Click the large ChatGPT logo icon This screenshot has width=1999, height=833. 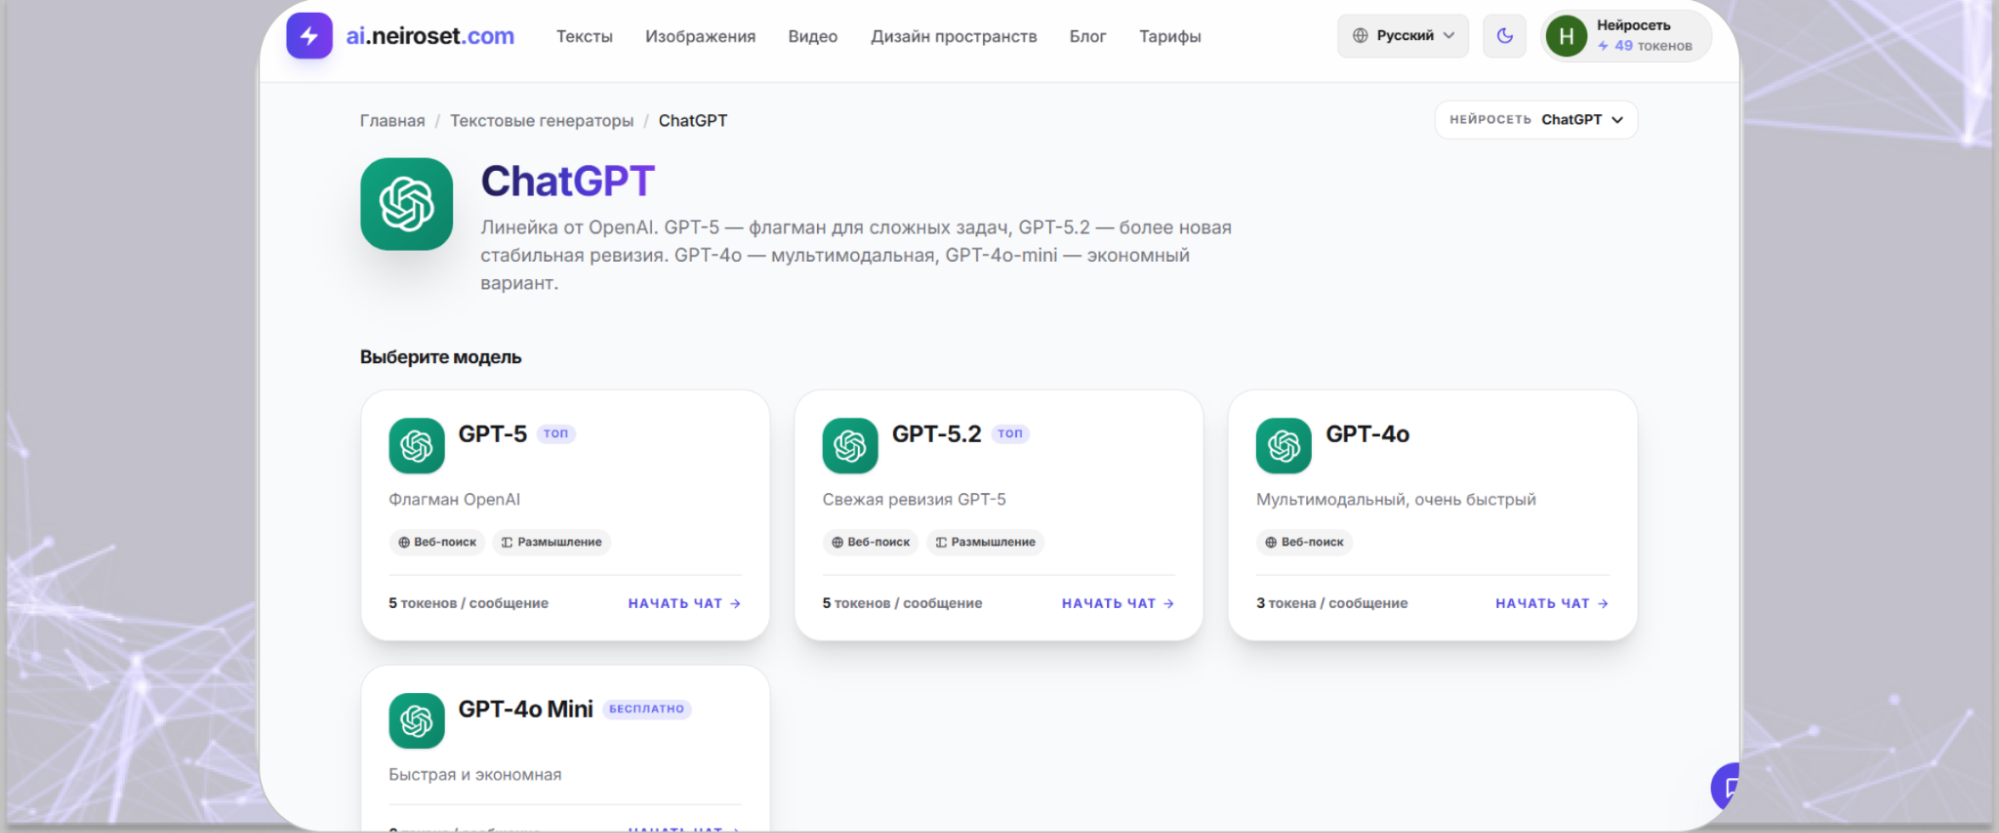(x=407, y=204)
